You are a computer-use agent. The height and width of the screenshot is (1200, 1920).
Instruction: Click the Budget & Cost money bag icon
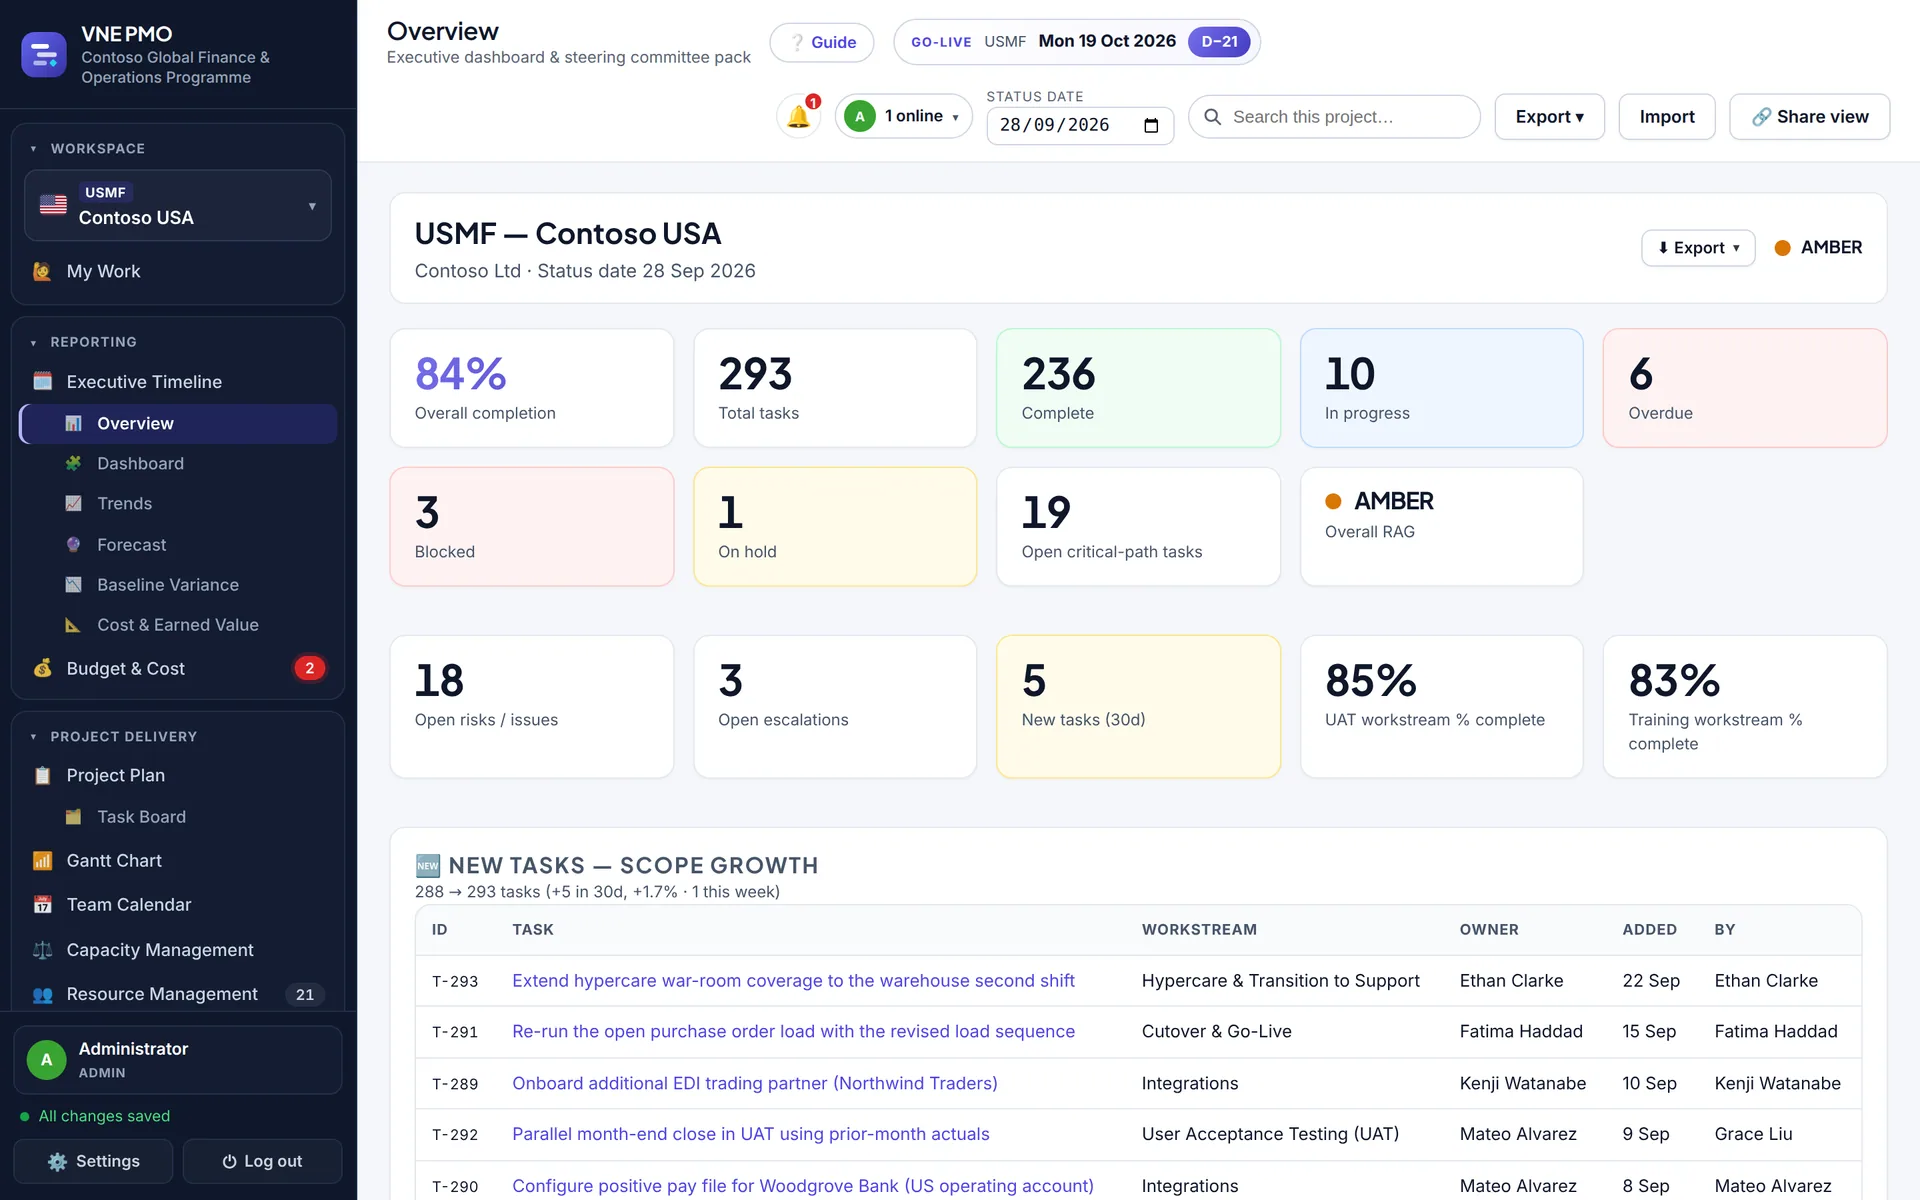tap(42, 669)
